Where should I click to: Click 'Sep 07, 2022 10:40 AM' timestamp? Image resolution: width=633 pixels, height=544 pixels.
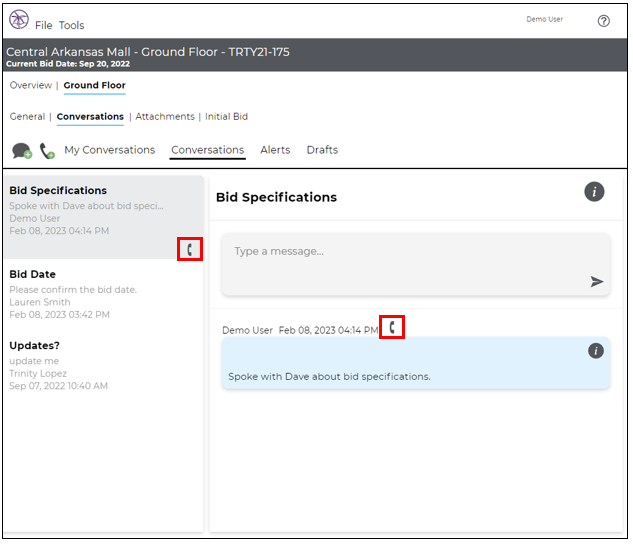point(59,386)
